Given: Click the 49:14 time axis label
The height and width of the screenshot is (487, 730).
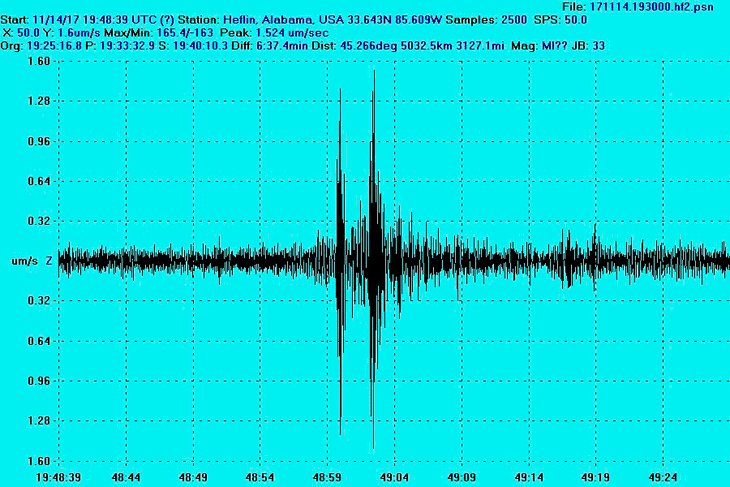Looking at the screenshot, I should (529, 477).
